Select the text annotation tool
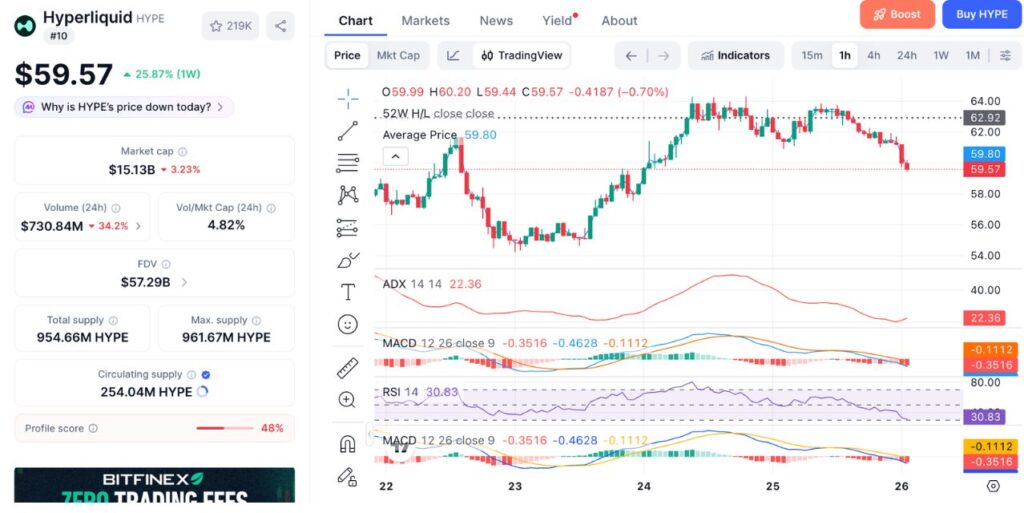The width and height of the screenshot is (1024, 513). tap(347, 292)
